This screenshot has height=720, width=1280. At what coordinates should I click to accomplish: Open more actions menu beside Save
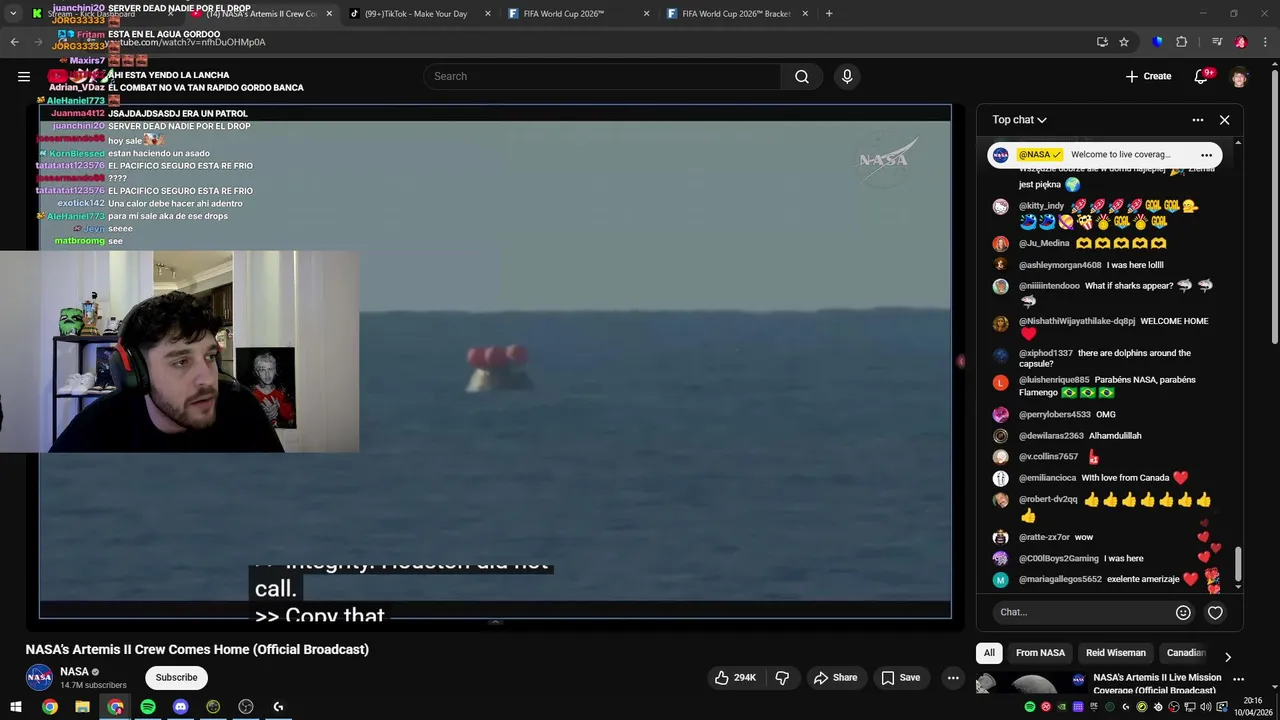pyautogui.click(x=953, y=678)
